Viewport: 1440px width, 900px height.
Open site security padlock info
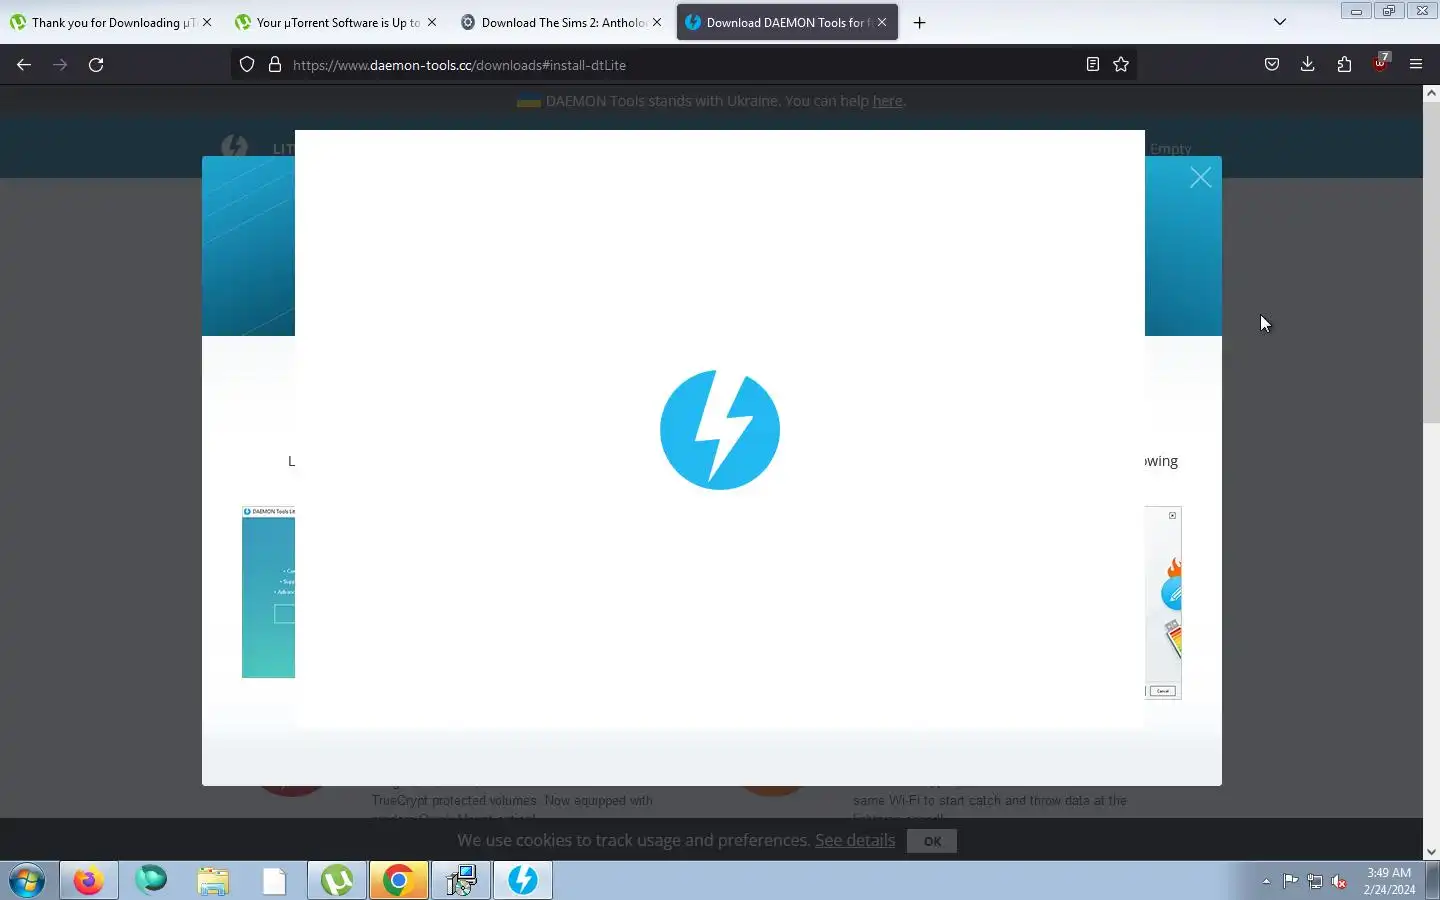(x=275, y=64)
